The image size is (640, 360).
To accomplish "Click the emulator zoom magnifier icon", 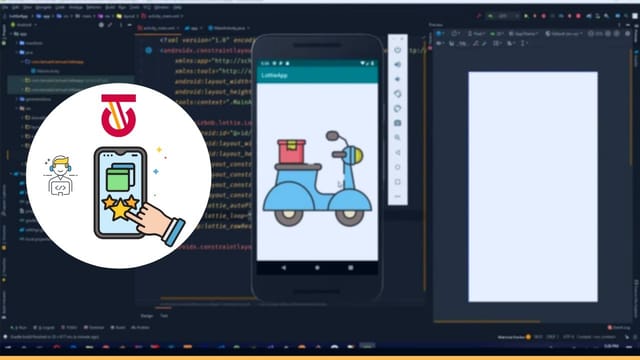I will (x=398, y=138).
